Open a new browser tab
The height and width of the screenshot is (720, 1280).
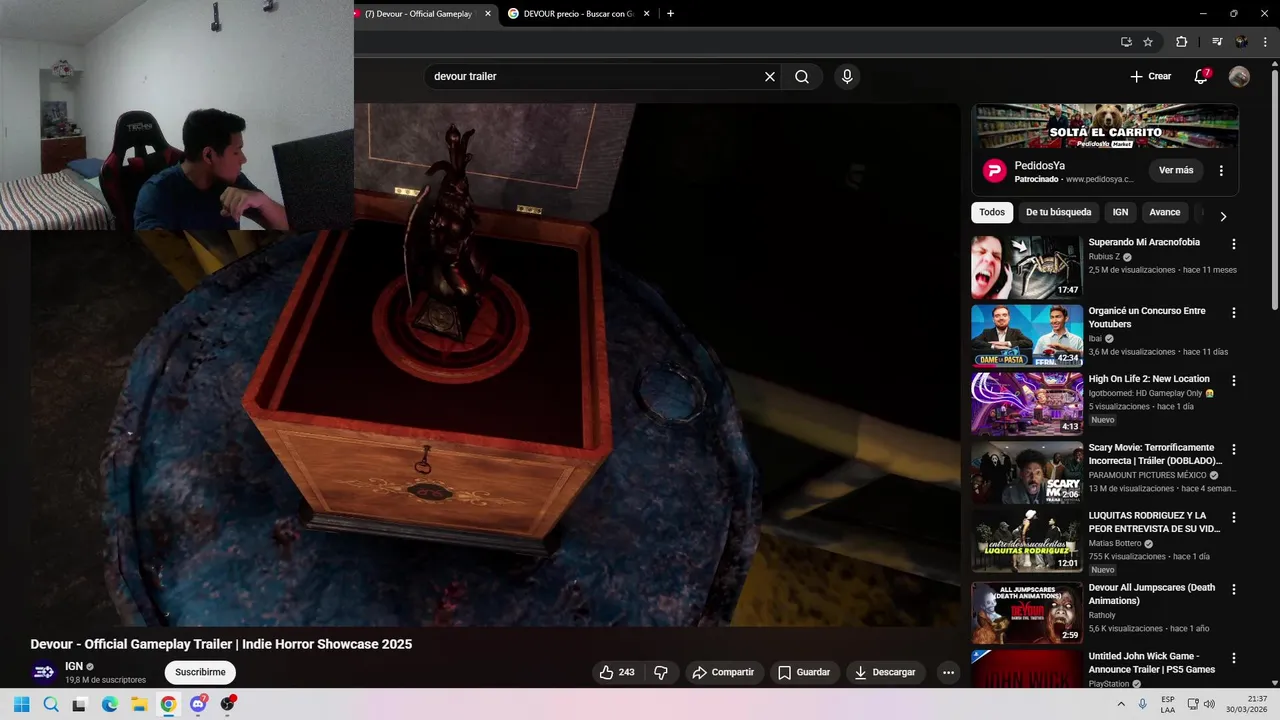(670, 14)
